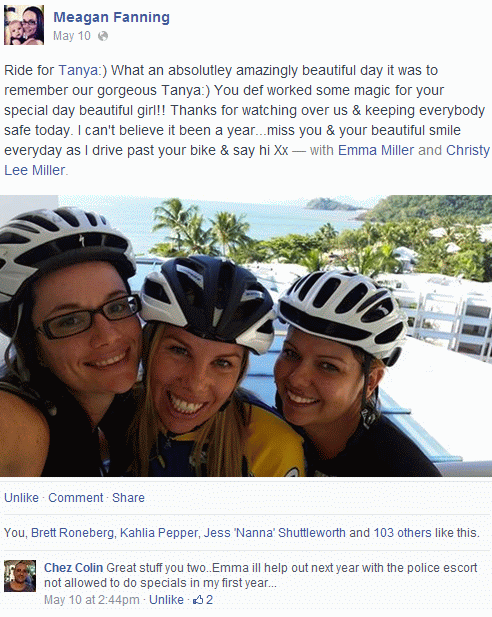Open Brett Roneberg's profile link
The width and height of the screenshot is (492, 617).
coord(72,533)
